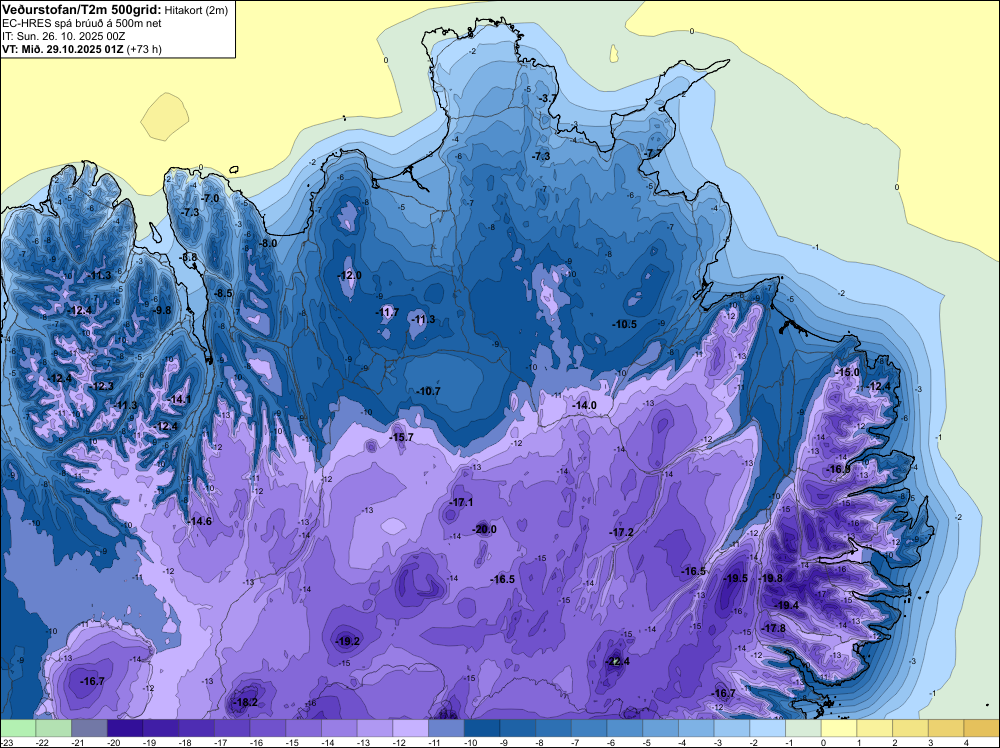Pick the legend swatch labeled 2
1000x748 pixels.
911,728
